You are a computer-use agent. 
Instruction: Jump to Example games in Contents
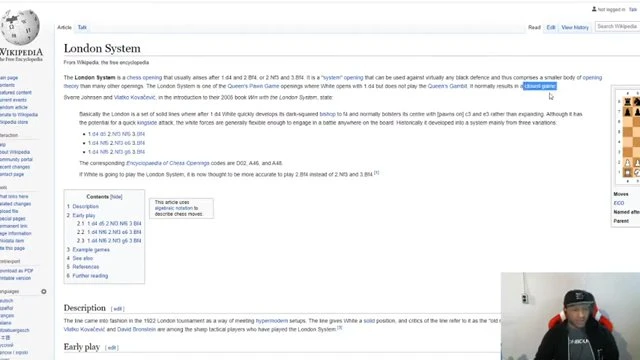point(91,250)
